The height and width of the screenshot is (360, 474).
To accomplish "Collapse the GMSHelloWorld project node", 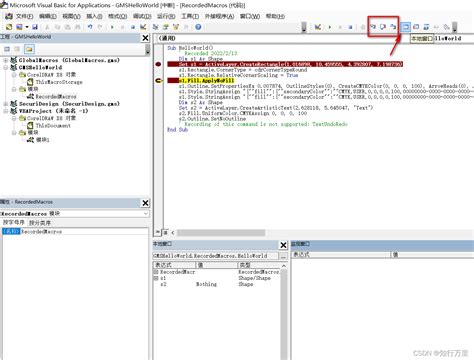I will pyautogui.click(x=6, y=67).
